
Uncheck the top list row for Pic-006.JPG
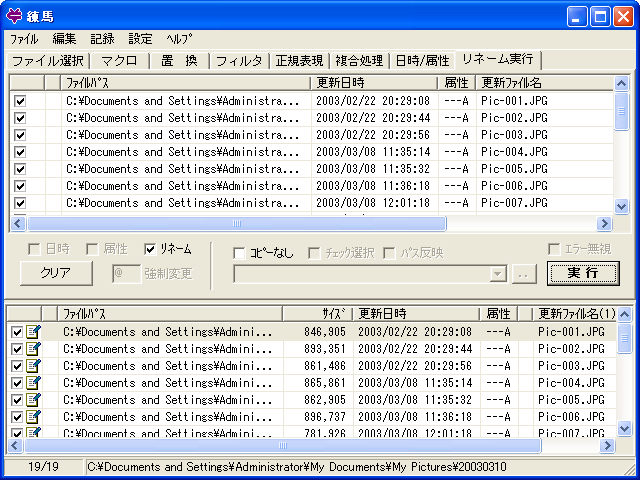point(20,186)
